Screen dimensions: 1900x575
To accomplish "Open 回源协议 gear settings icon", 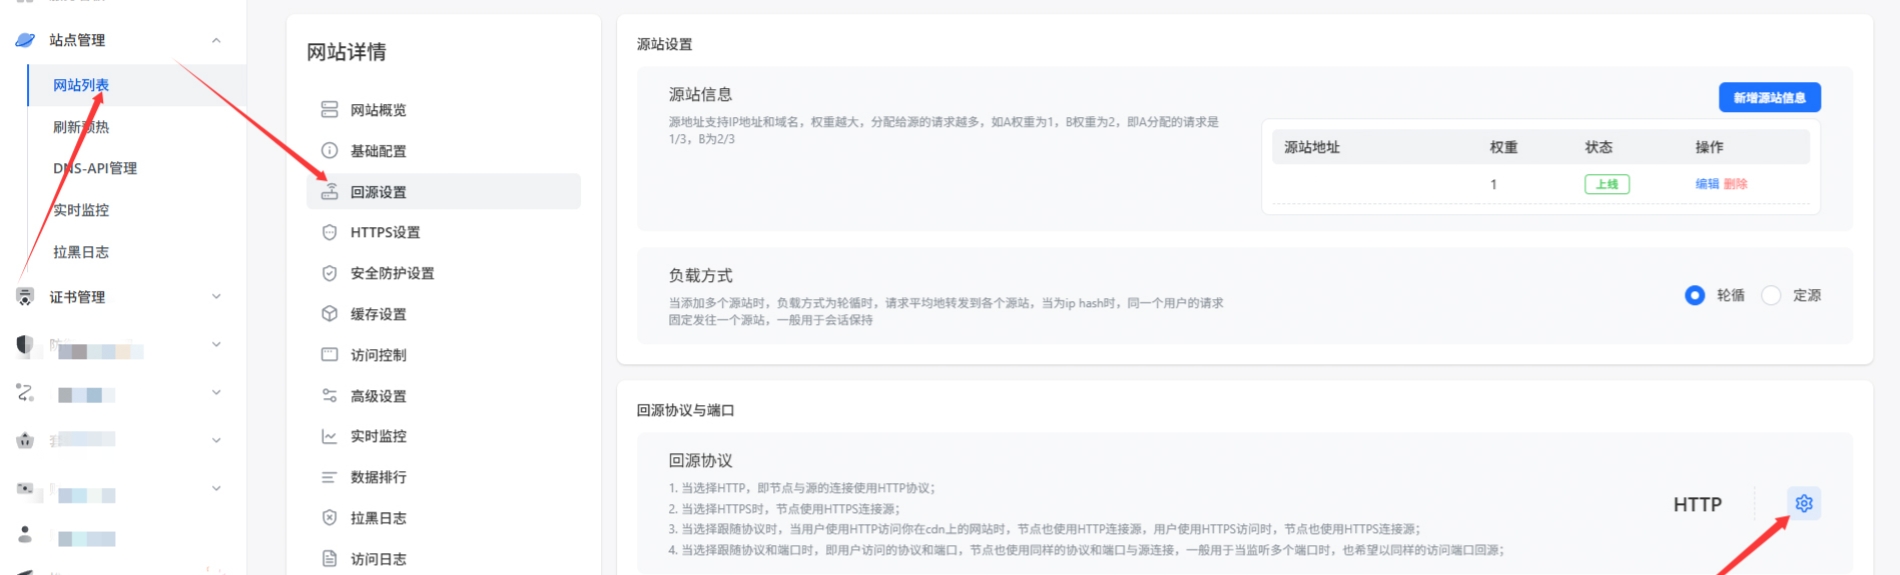I will (1803, 504).
